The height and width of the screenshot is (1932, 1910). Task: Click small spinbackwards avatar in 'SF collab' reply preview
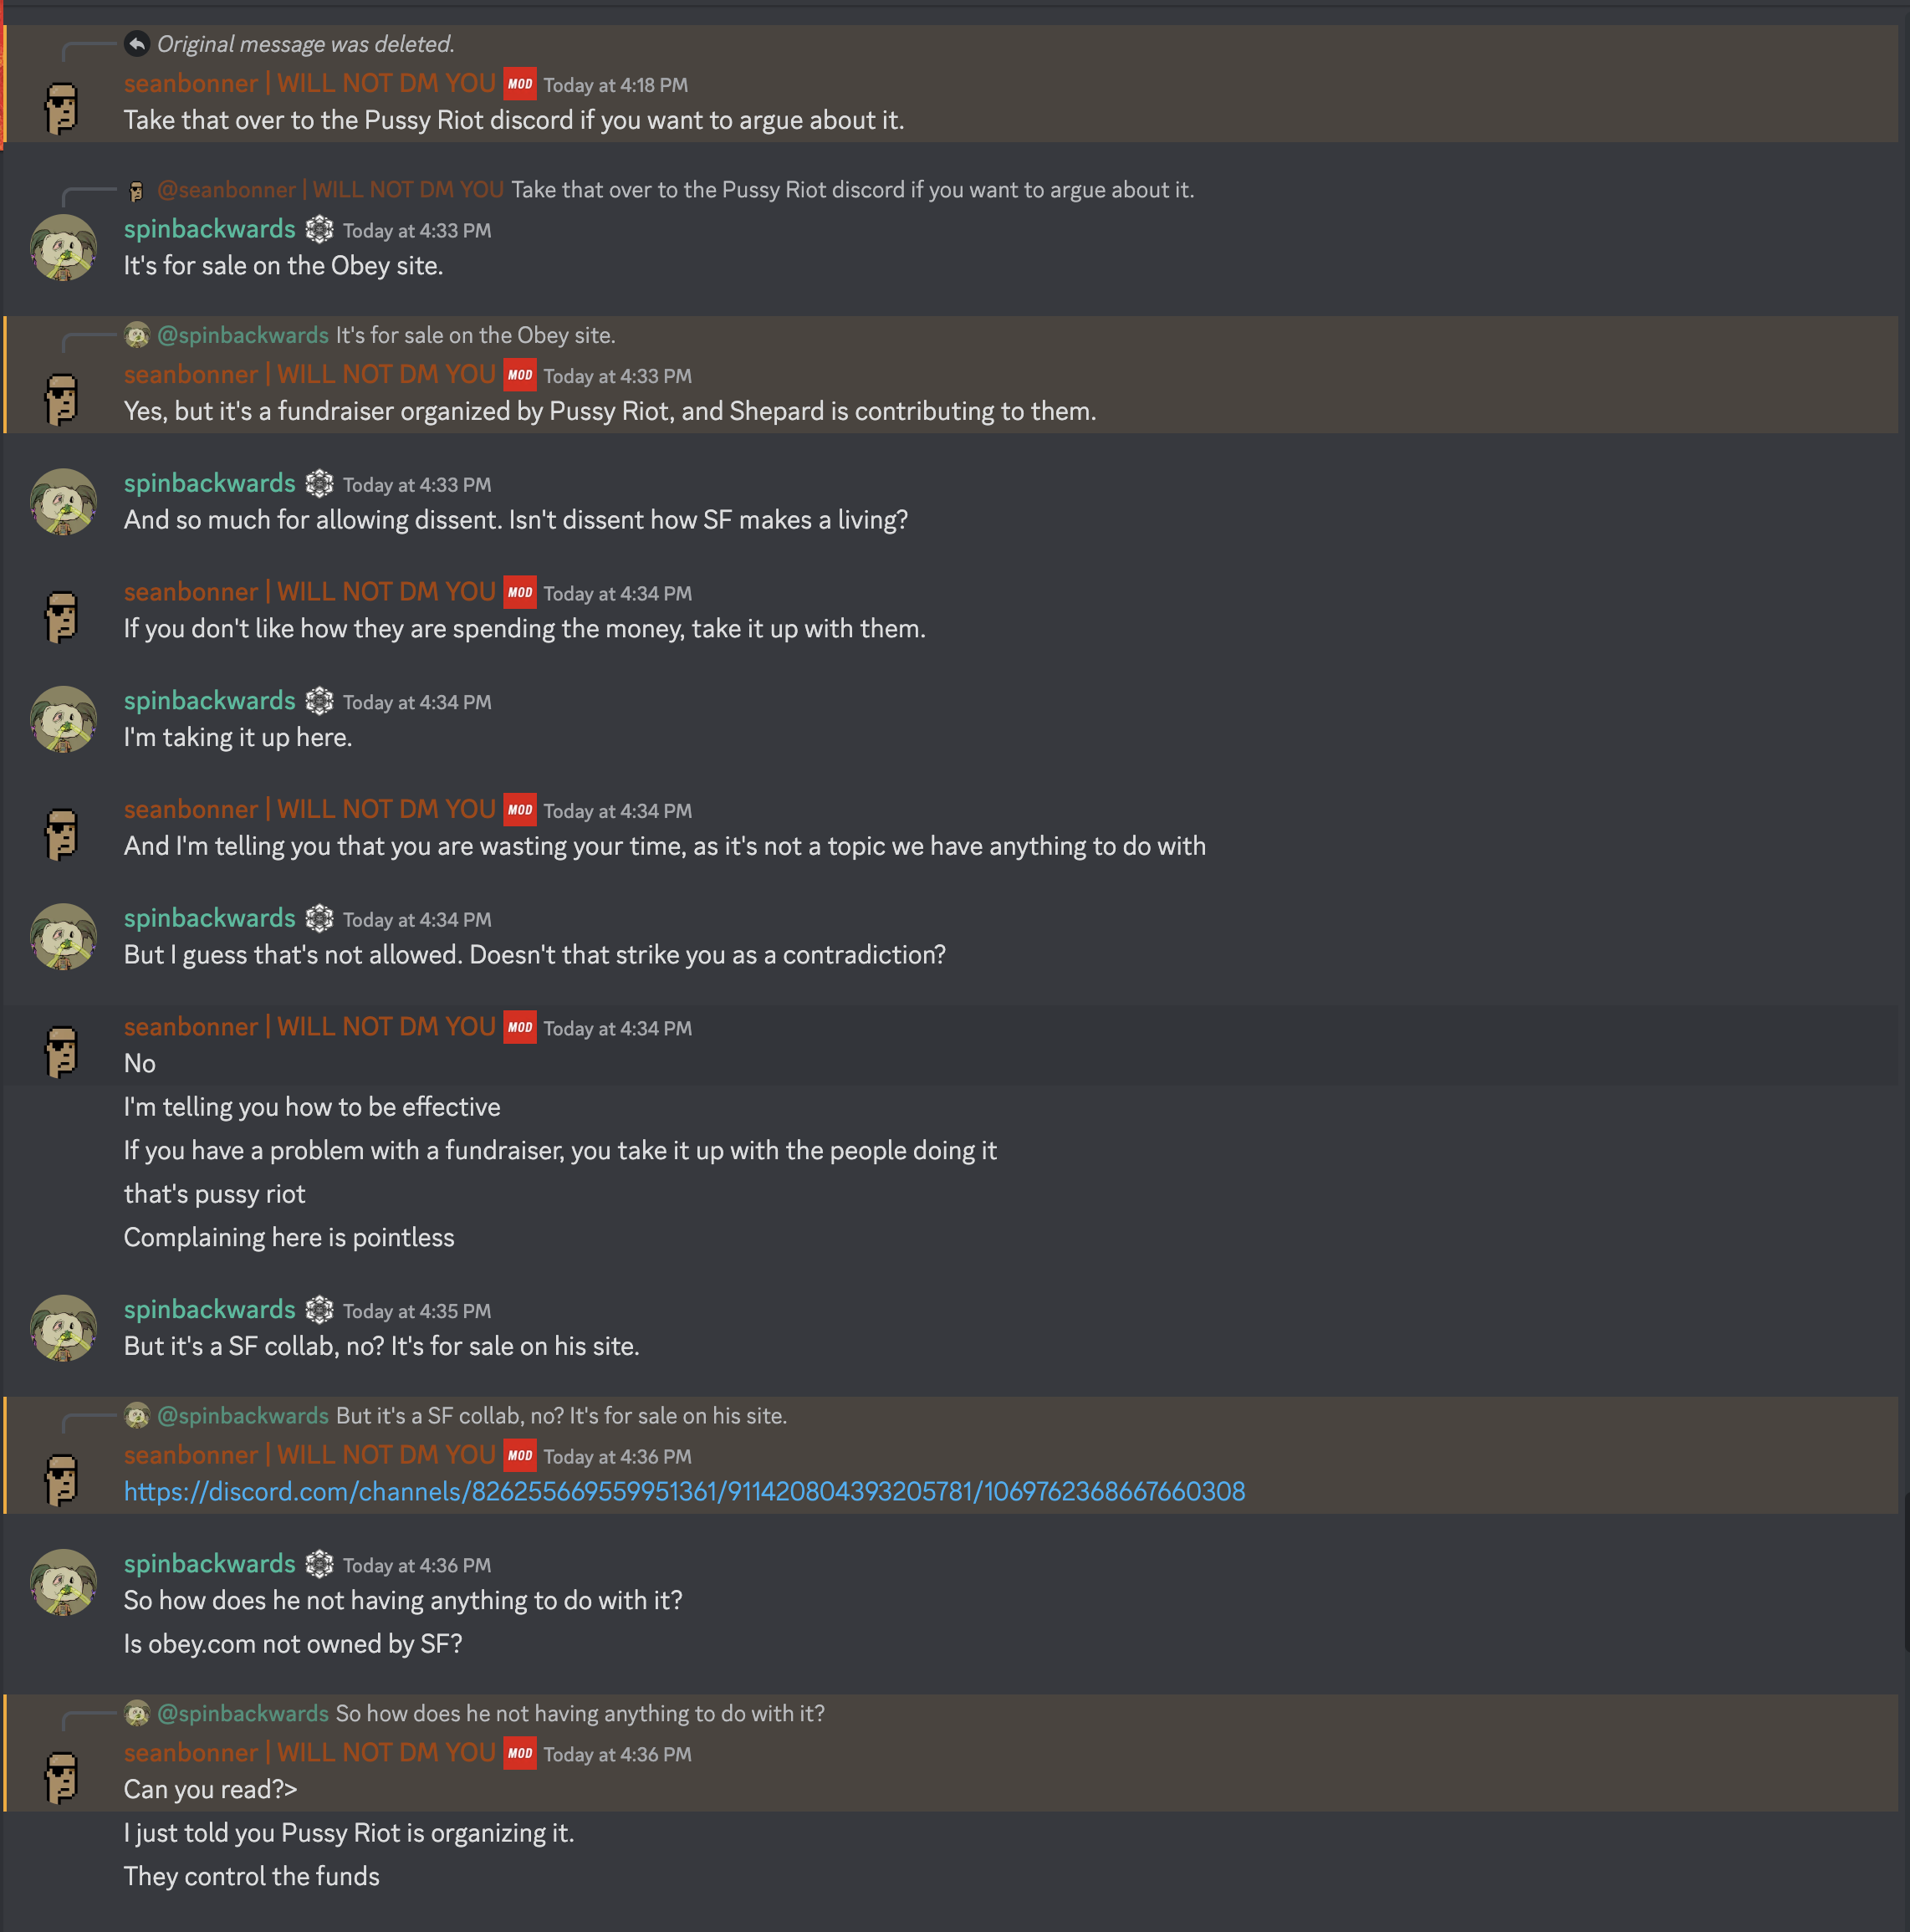(x=137, y=1415)
